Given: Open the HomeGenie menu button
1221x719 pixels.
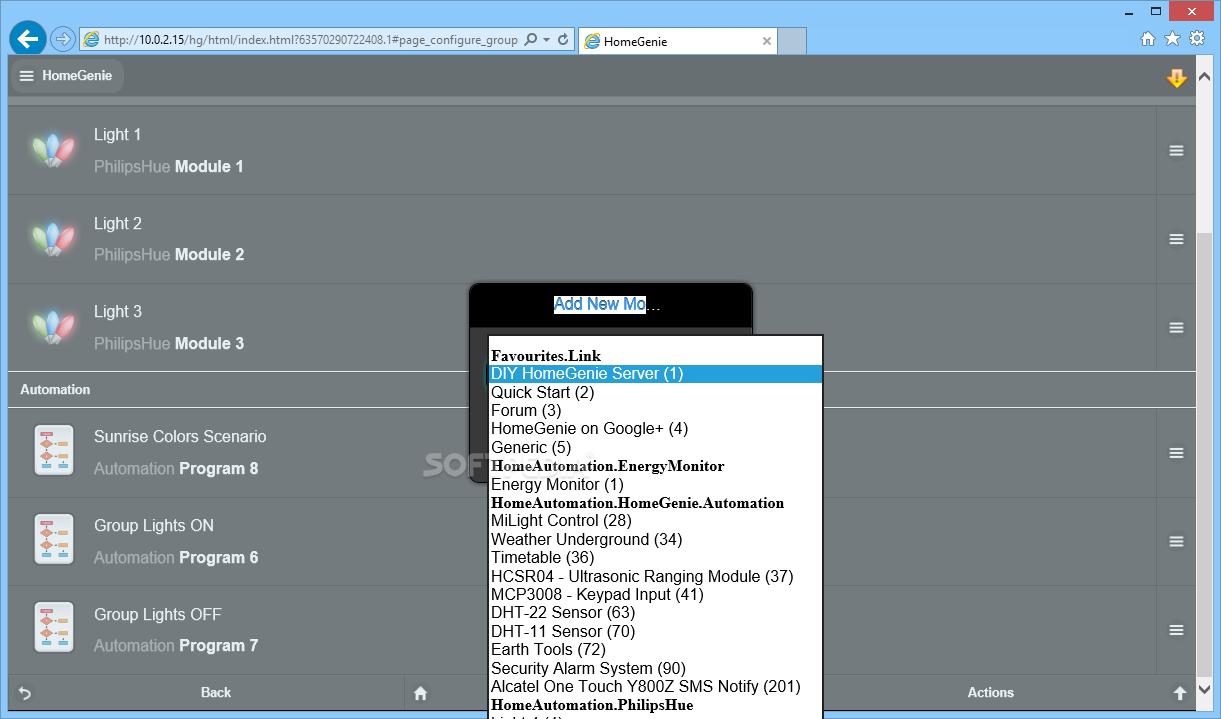Looking at the screenshot, I should coord(67,76).
